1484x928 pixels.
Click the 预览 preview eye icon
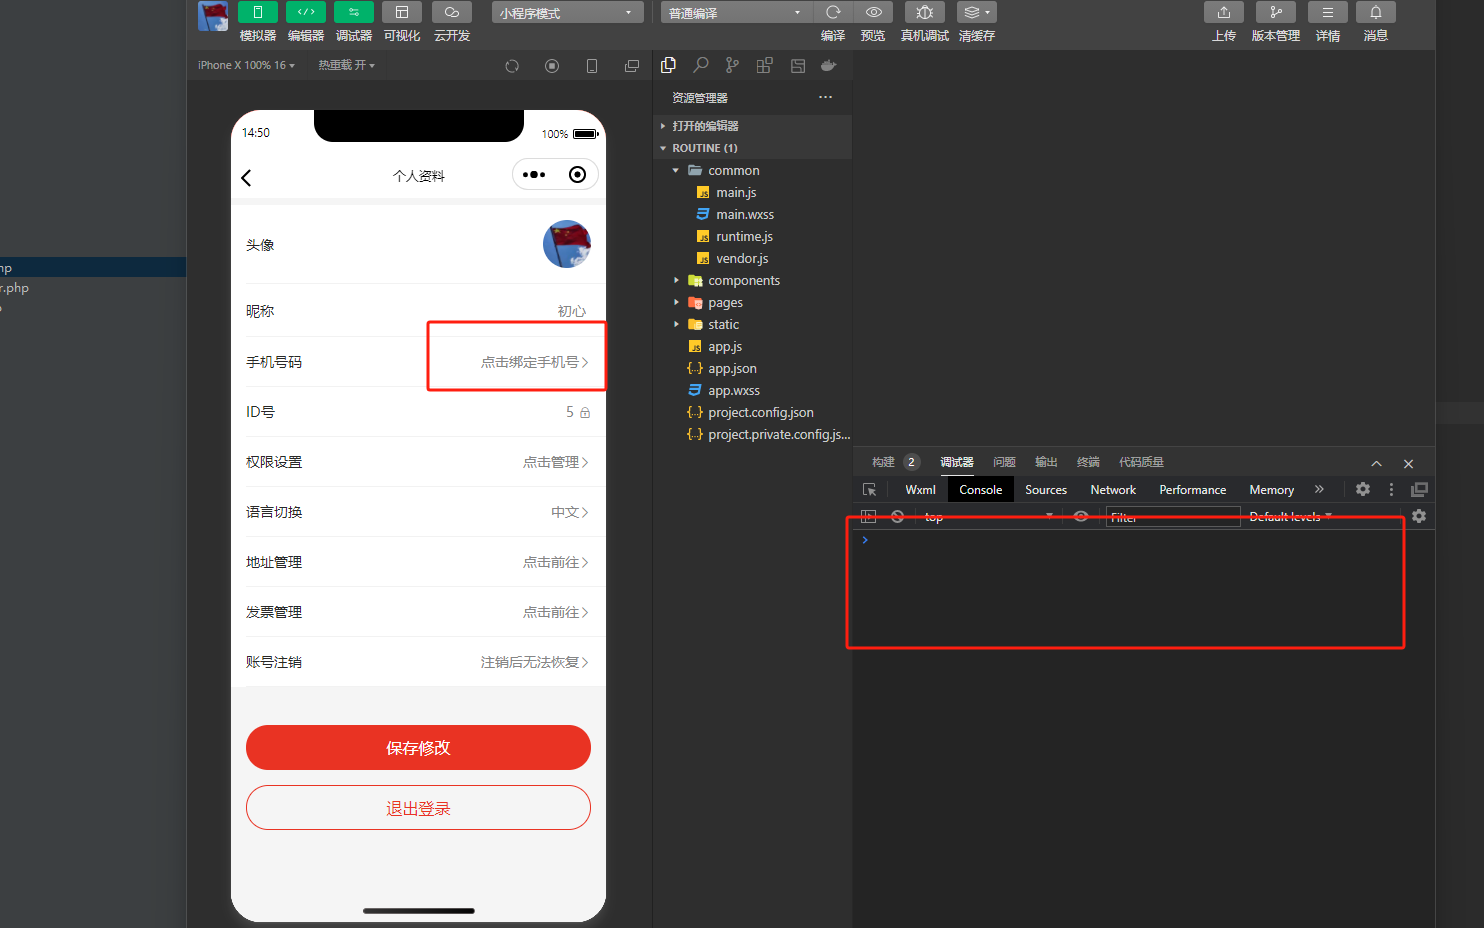(873, 12)
